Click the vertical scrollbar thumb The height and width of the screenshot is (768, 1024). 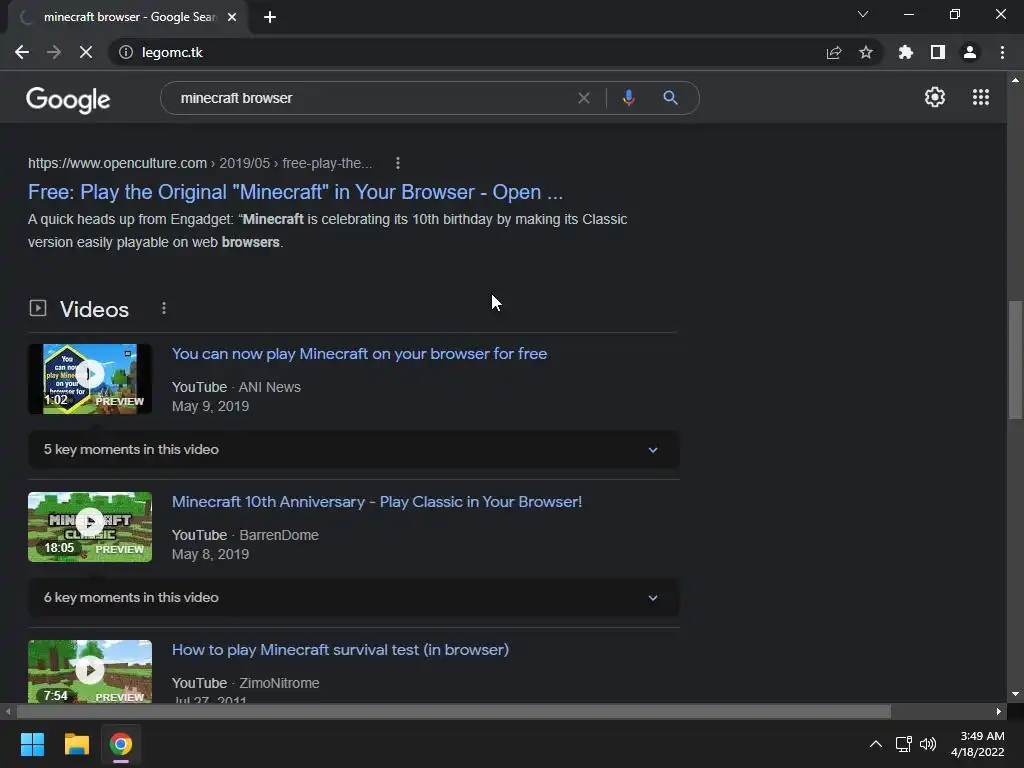click(1015, 360)
